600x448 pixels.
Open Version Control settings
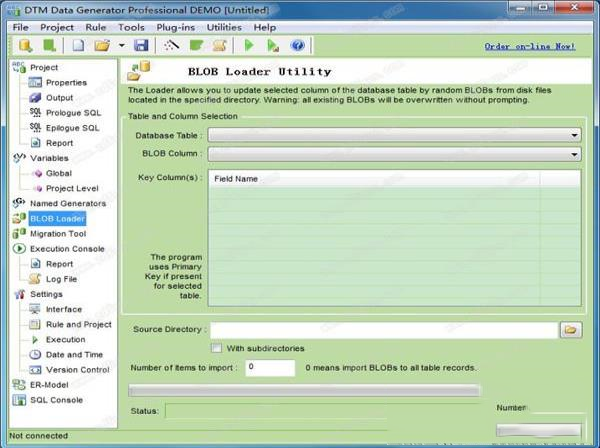point(78,370)
